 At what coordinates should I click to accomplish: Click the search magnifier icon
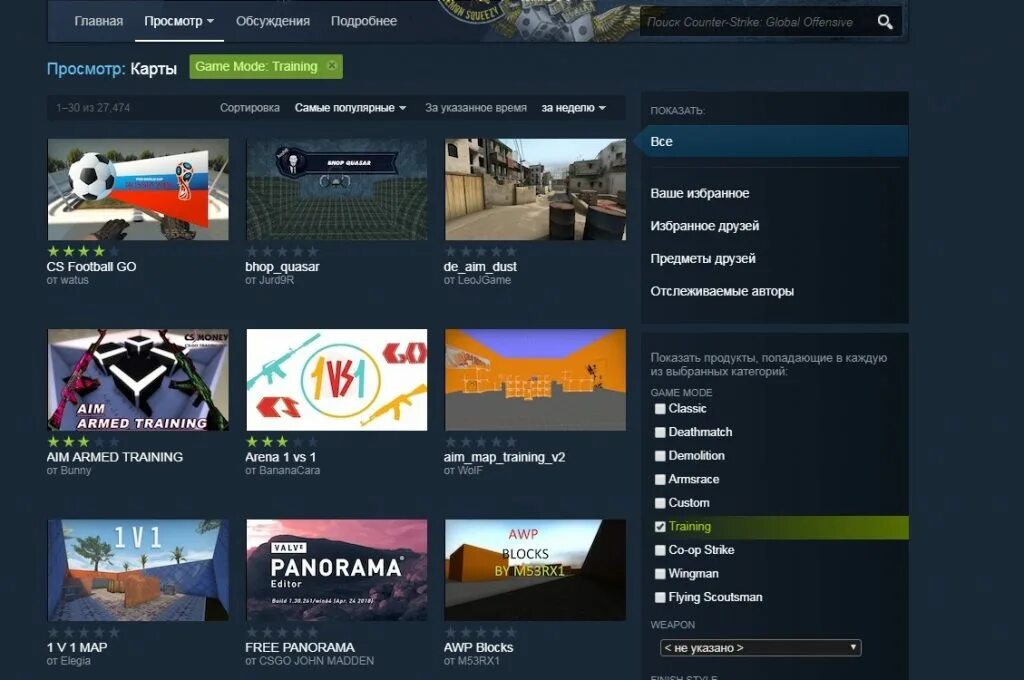[x=885, y=22]
